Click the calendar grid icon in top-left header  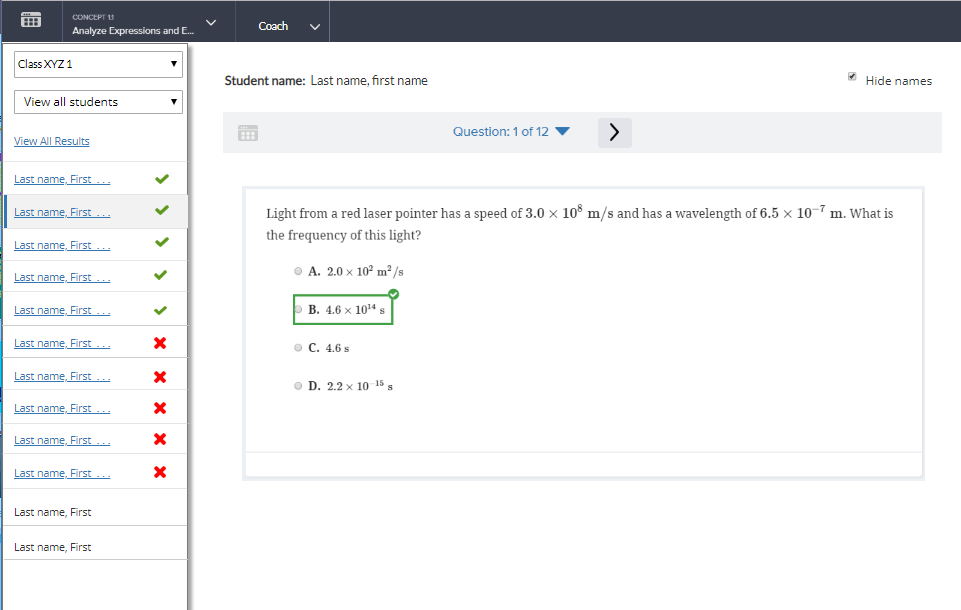(x=31, y=20)
